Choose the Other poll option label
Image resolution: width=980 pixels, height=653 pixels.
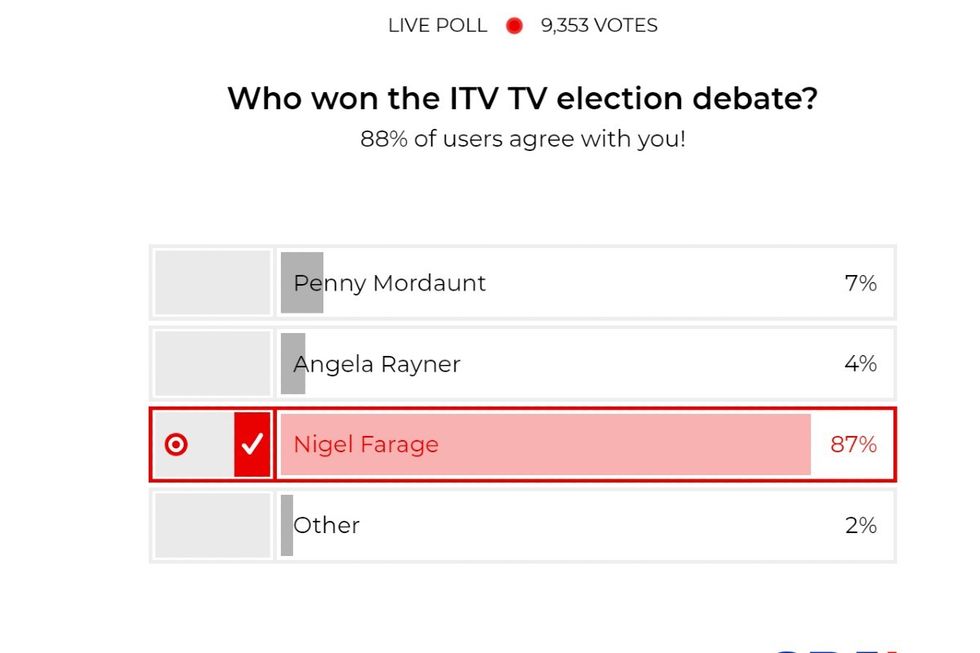(x=326, y=525)
